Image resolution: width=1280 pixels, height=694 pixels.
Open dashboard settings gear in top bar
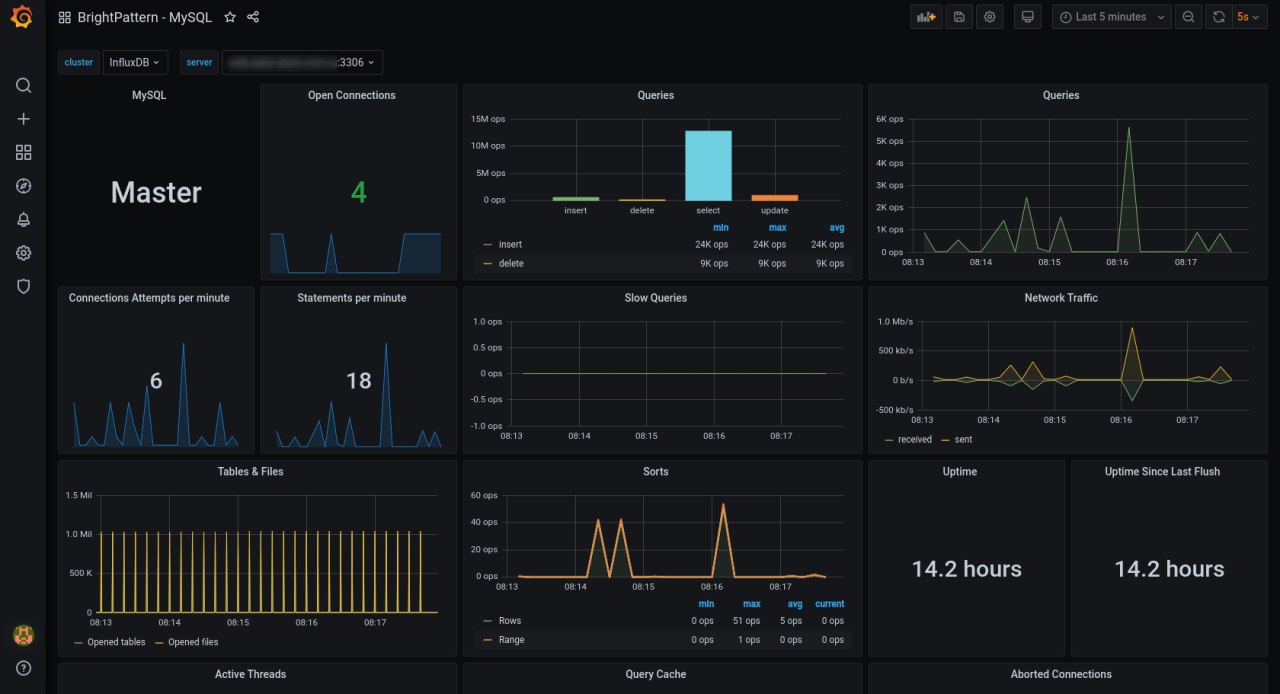point(990,17)
